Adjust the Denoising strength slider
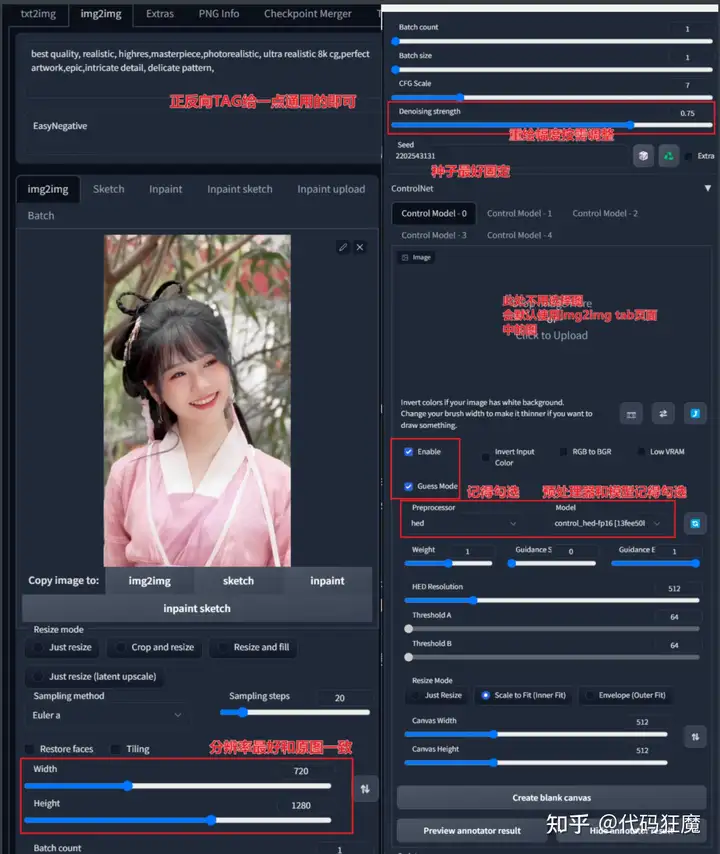 click(x=551, y=125)
